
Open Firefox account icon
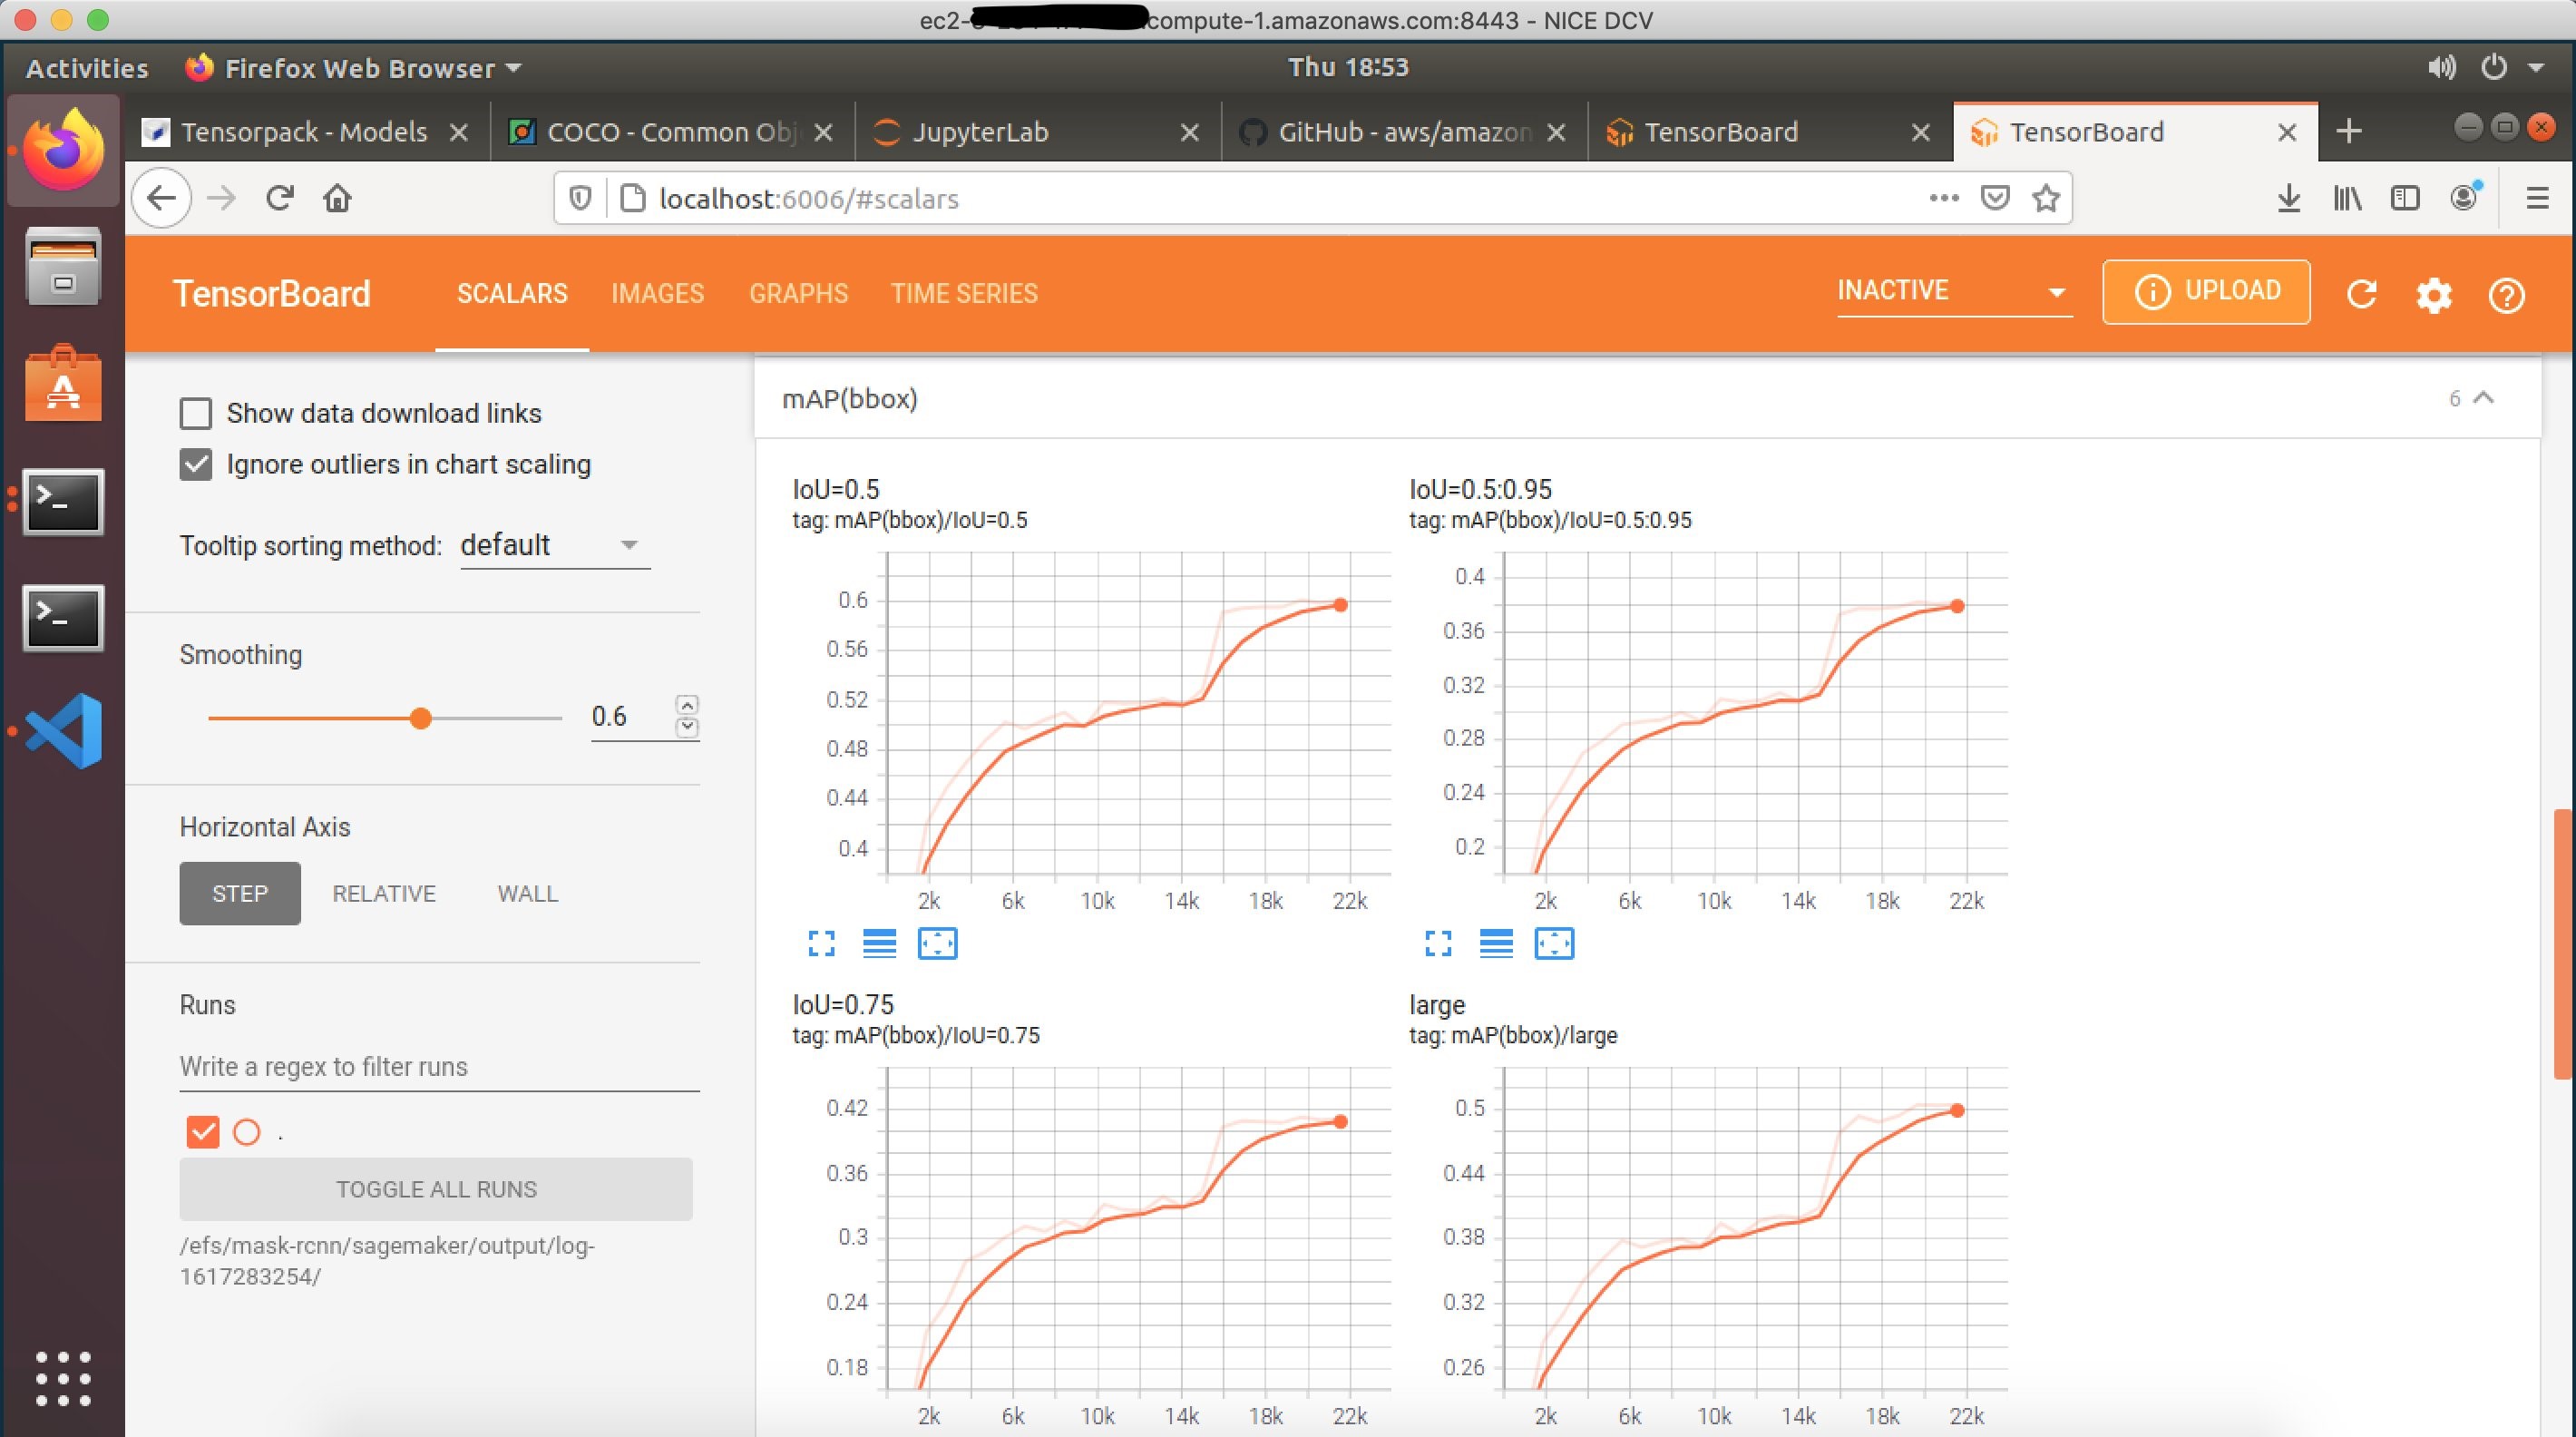2464,197
